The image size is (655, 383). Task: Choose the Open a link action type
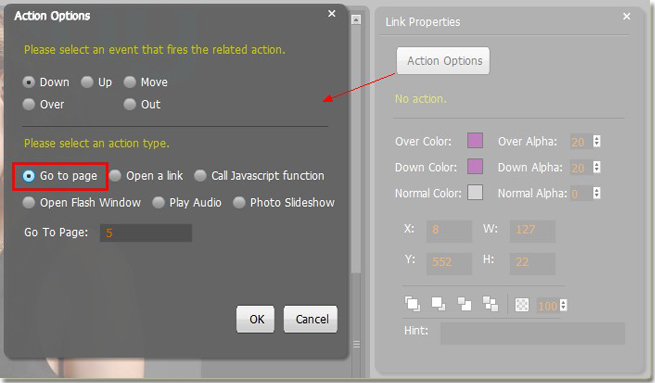pyautogui.click(x=115, y=176)
